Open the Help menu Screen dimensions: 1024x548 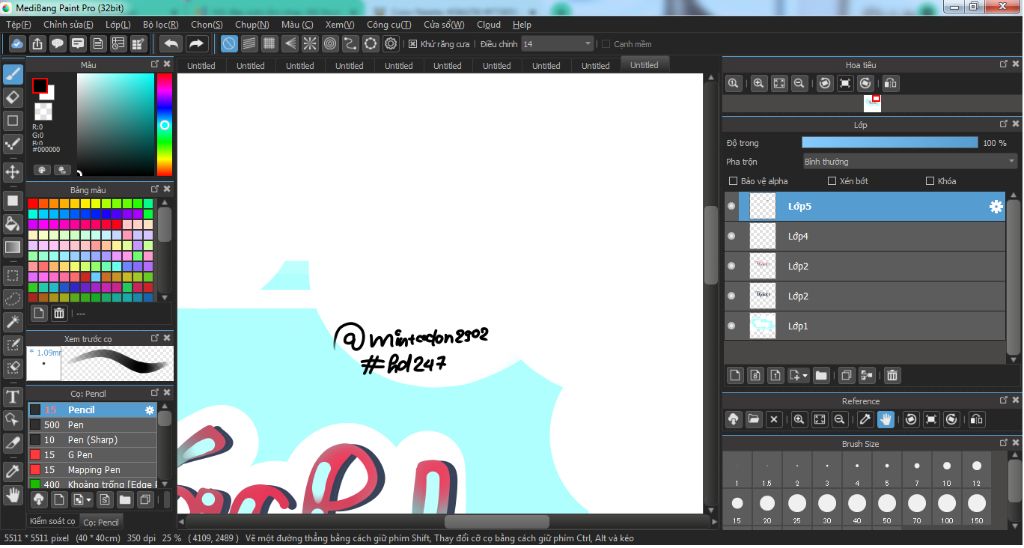[x=522, y=25]
